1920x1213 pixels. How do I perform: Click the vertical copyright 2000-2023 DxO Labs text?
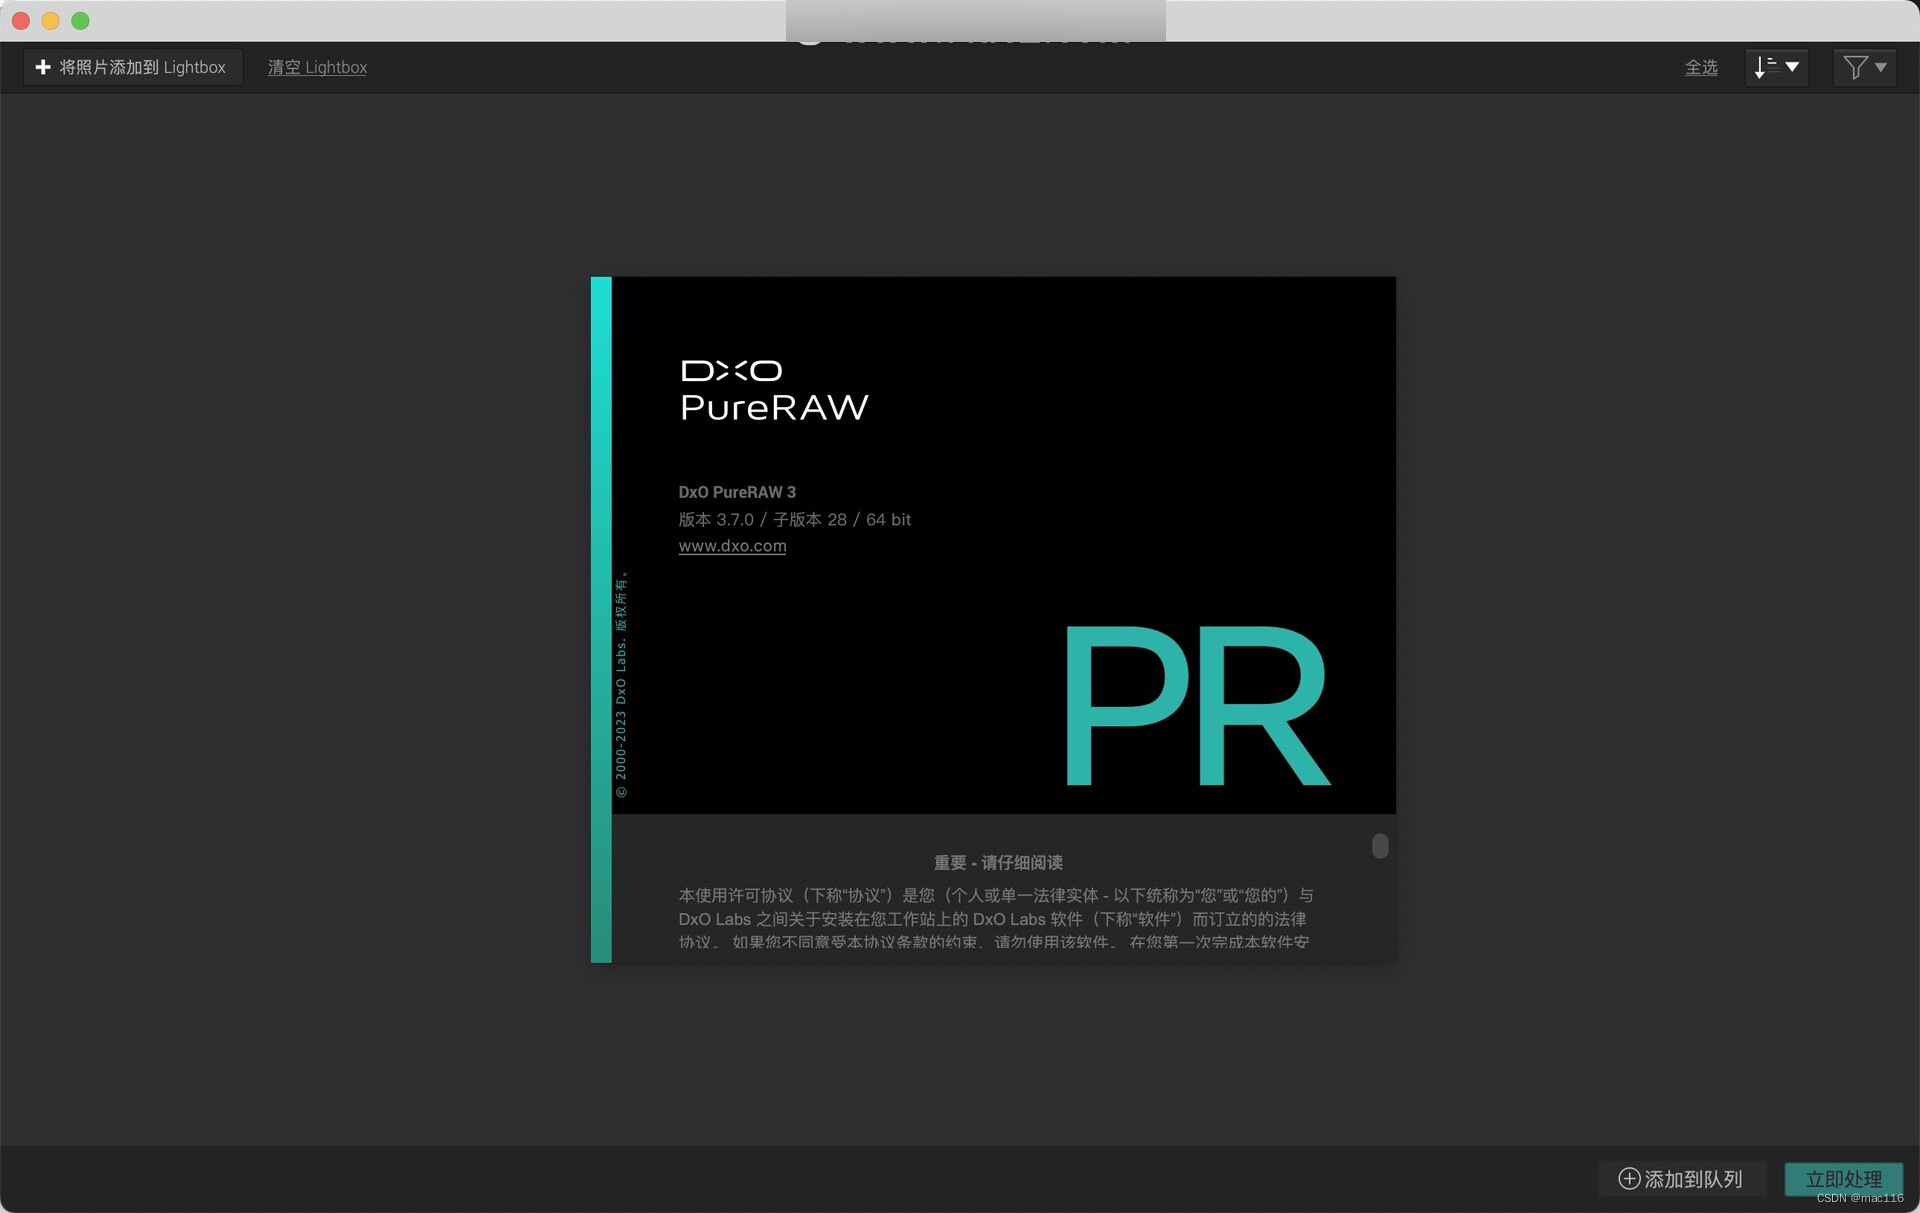pos(621,685)
